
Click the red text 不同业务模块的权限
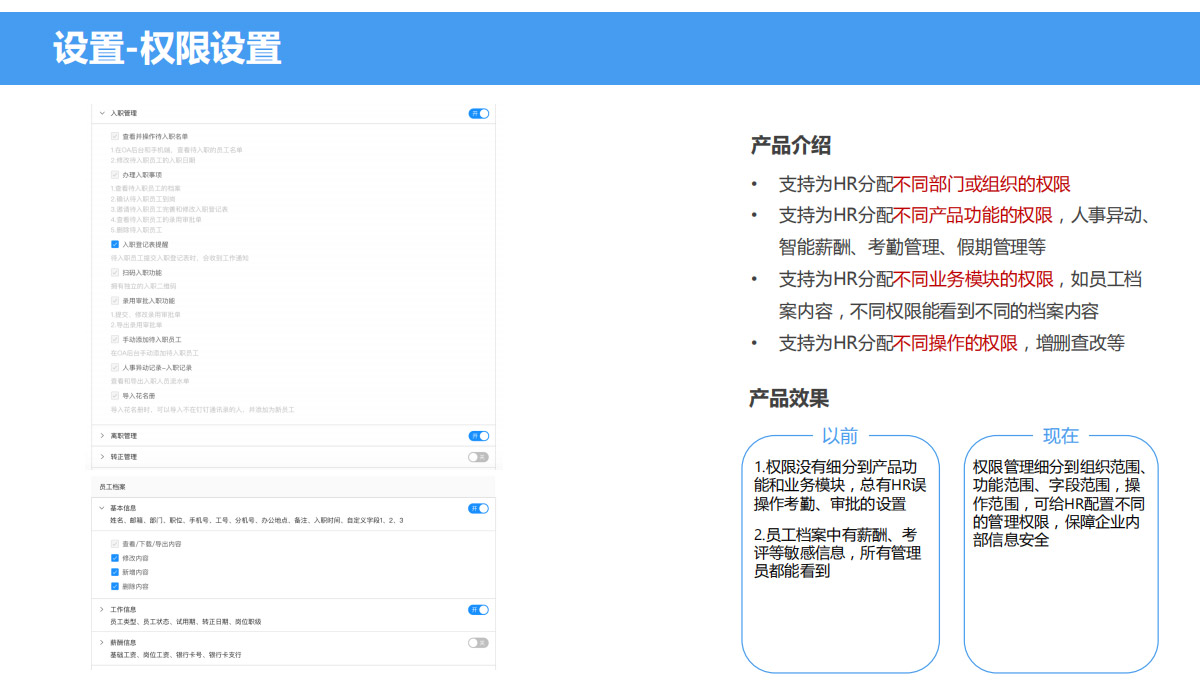coord(973,279)
